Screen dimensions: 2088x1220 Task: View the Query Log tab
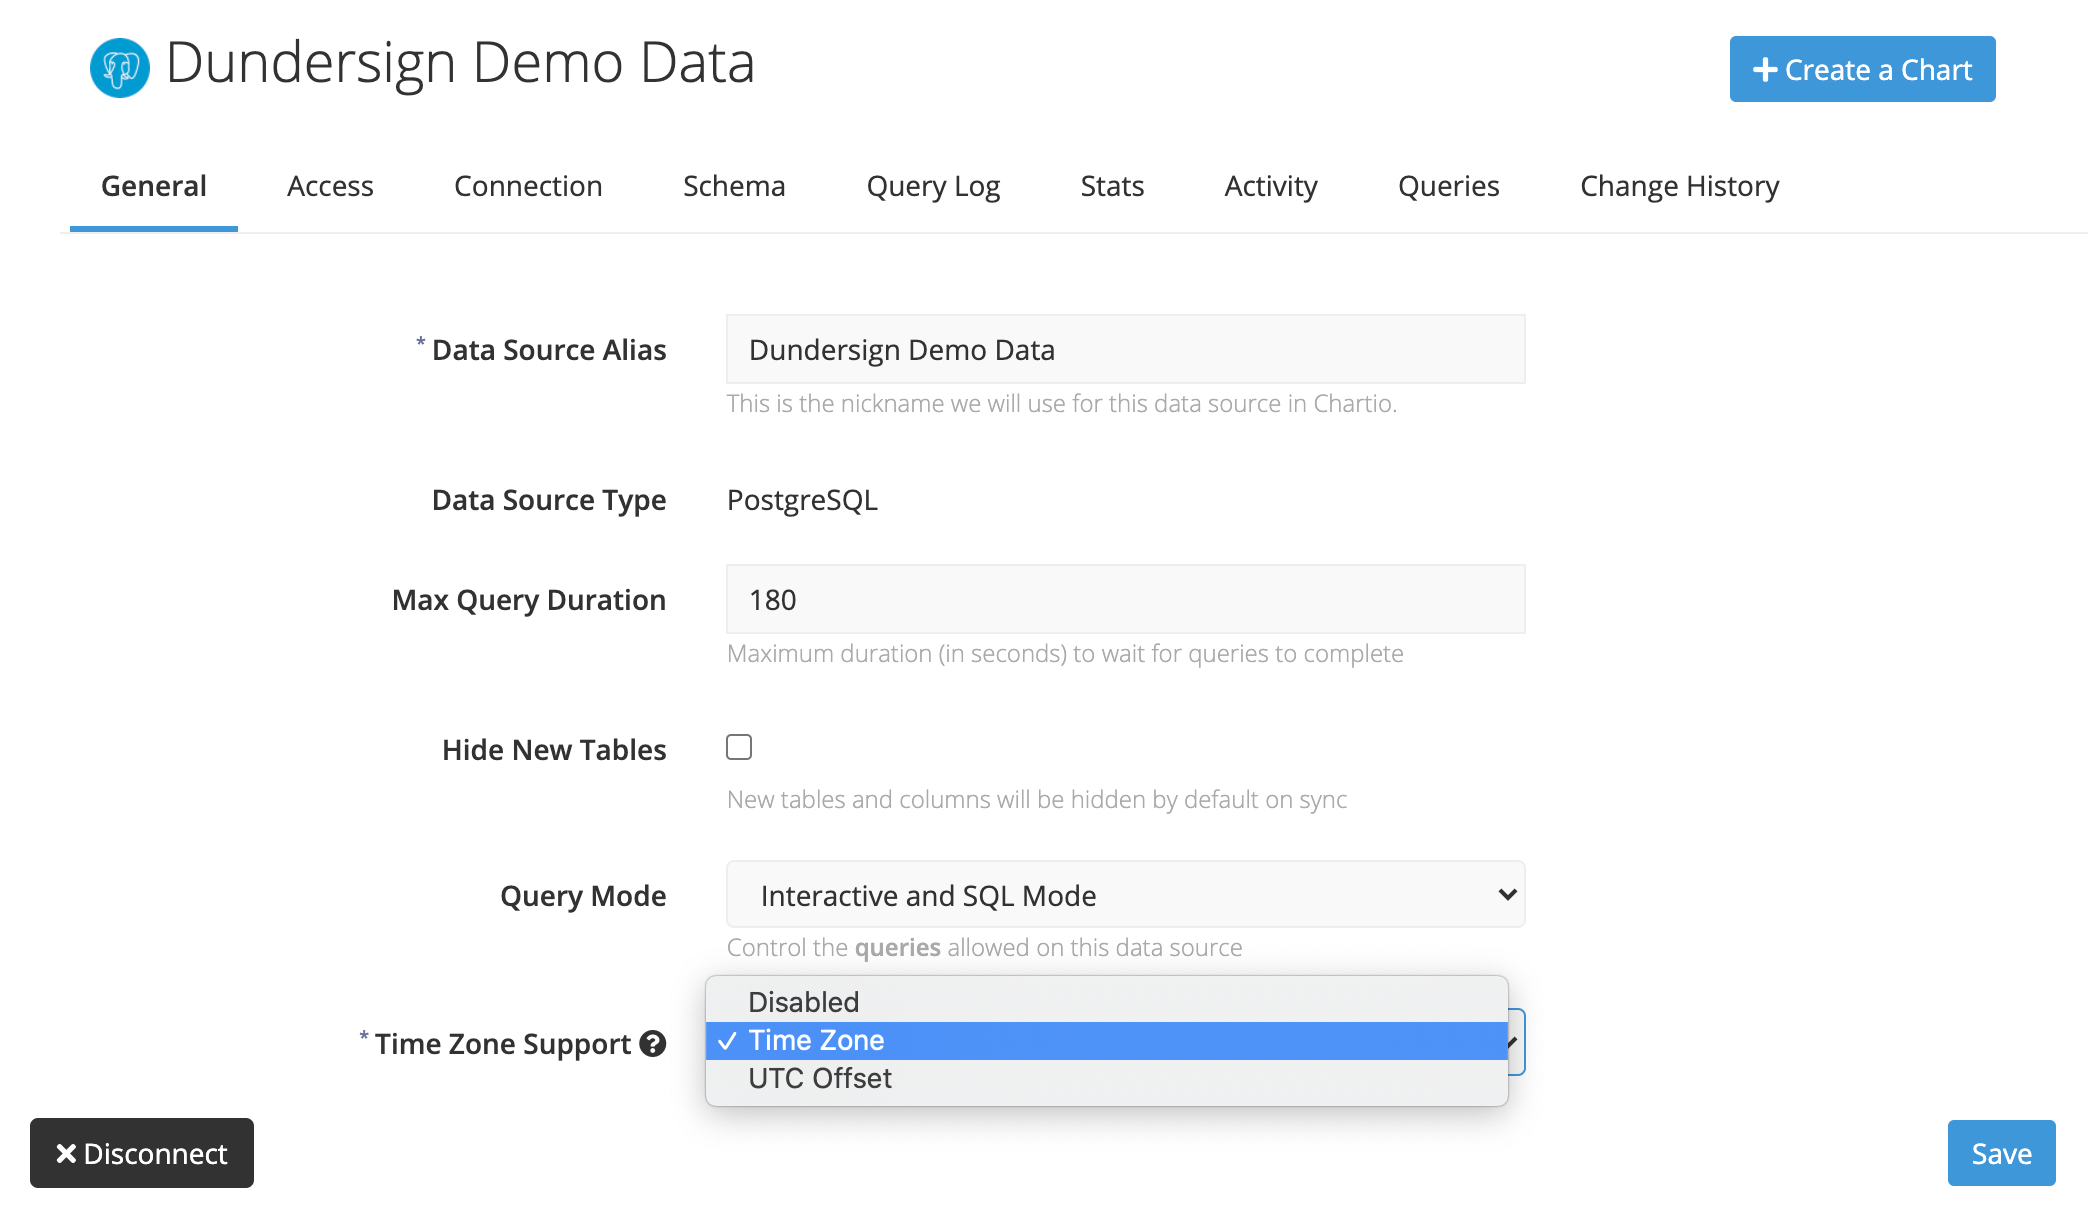(933, 186)
